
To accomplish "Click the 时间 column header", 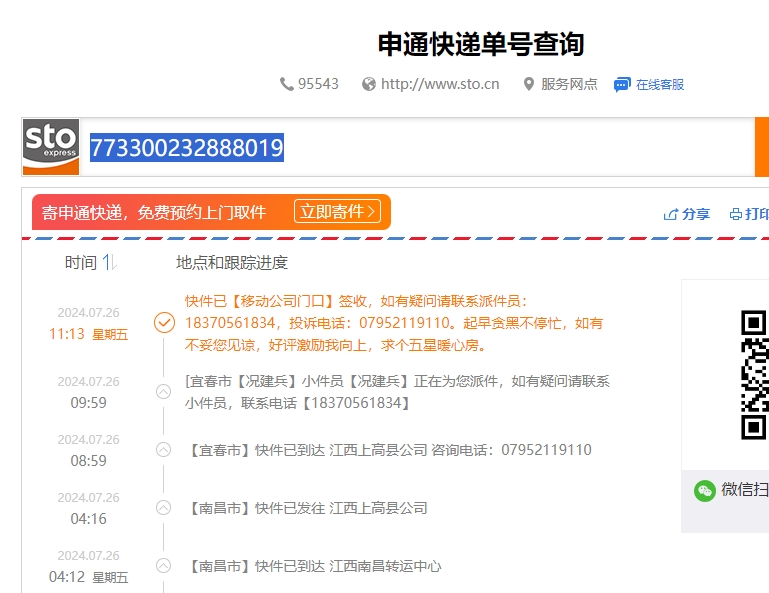I will coord(81,262).
